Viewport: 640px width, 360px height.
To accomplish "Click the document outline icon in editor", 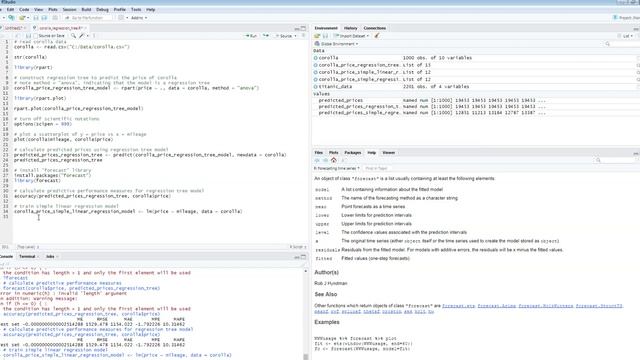I will [x=303, y=36].
